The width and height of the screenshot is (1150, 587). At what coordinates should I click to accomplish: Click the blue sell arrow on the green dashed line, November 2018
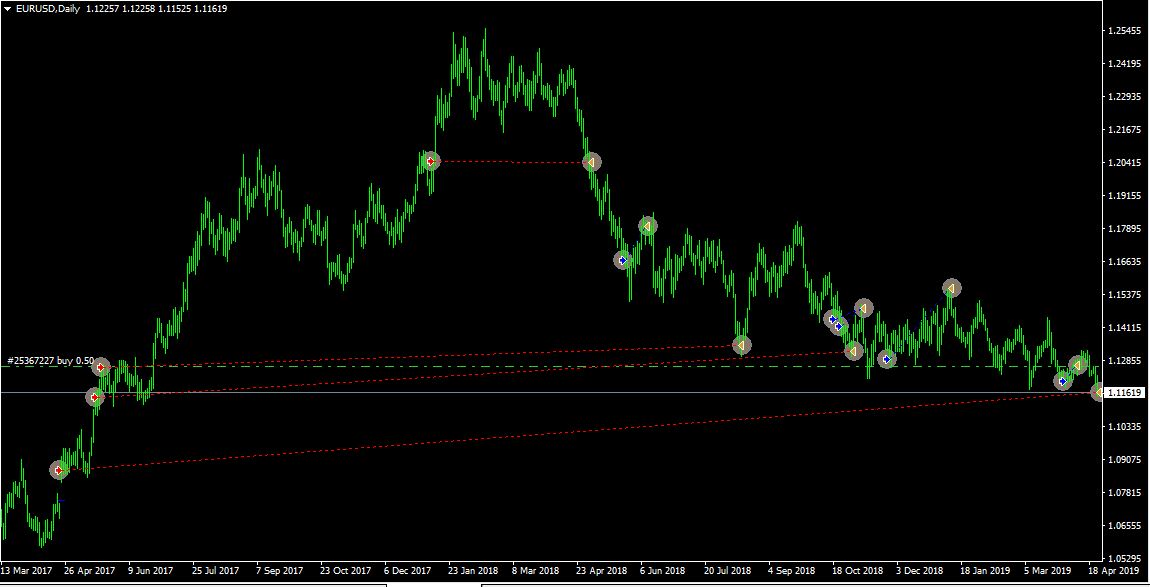(887, 360)
